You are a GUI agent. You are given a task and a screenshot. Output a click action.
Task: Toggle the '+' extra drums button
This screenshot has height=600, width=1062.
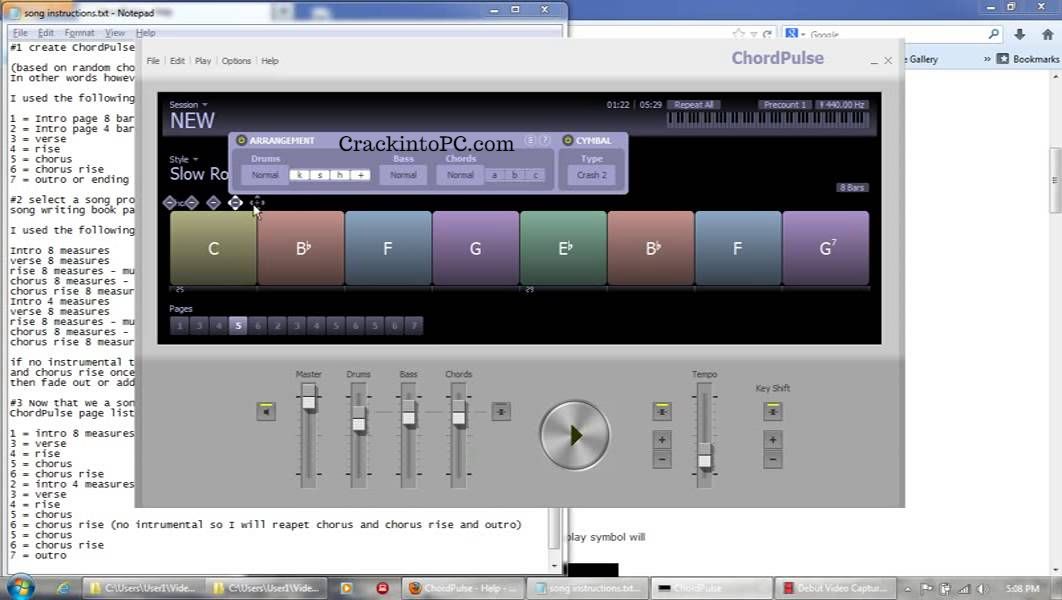pos(360,175)
